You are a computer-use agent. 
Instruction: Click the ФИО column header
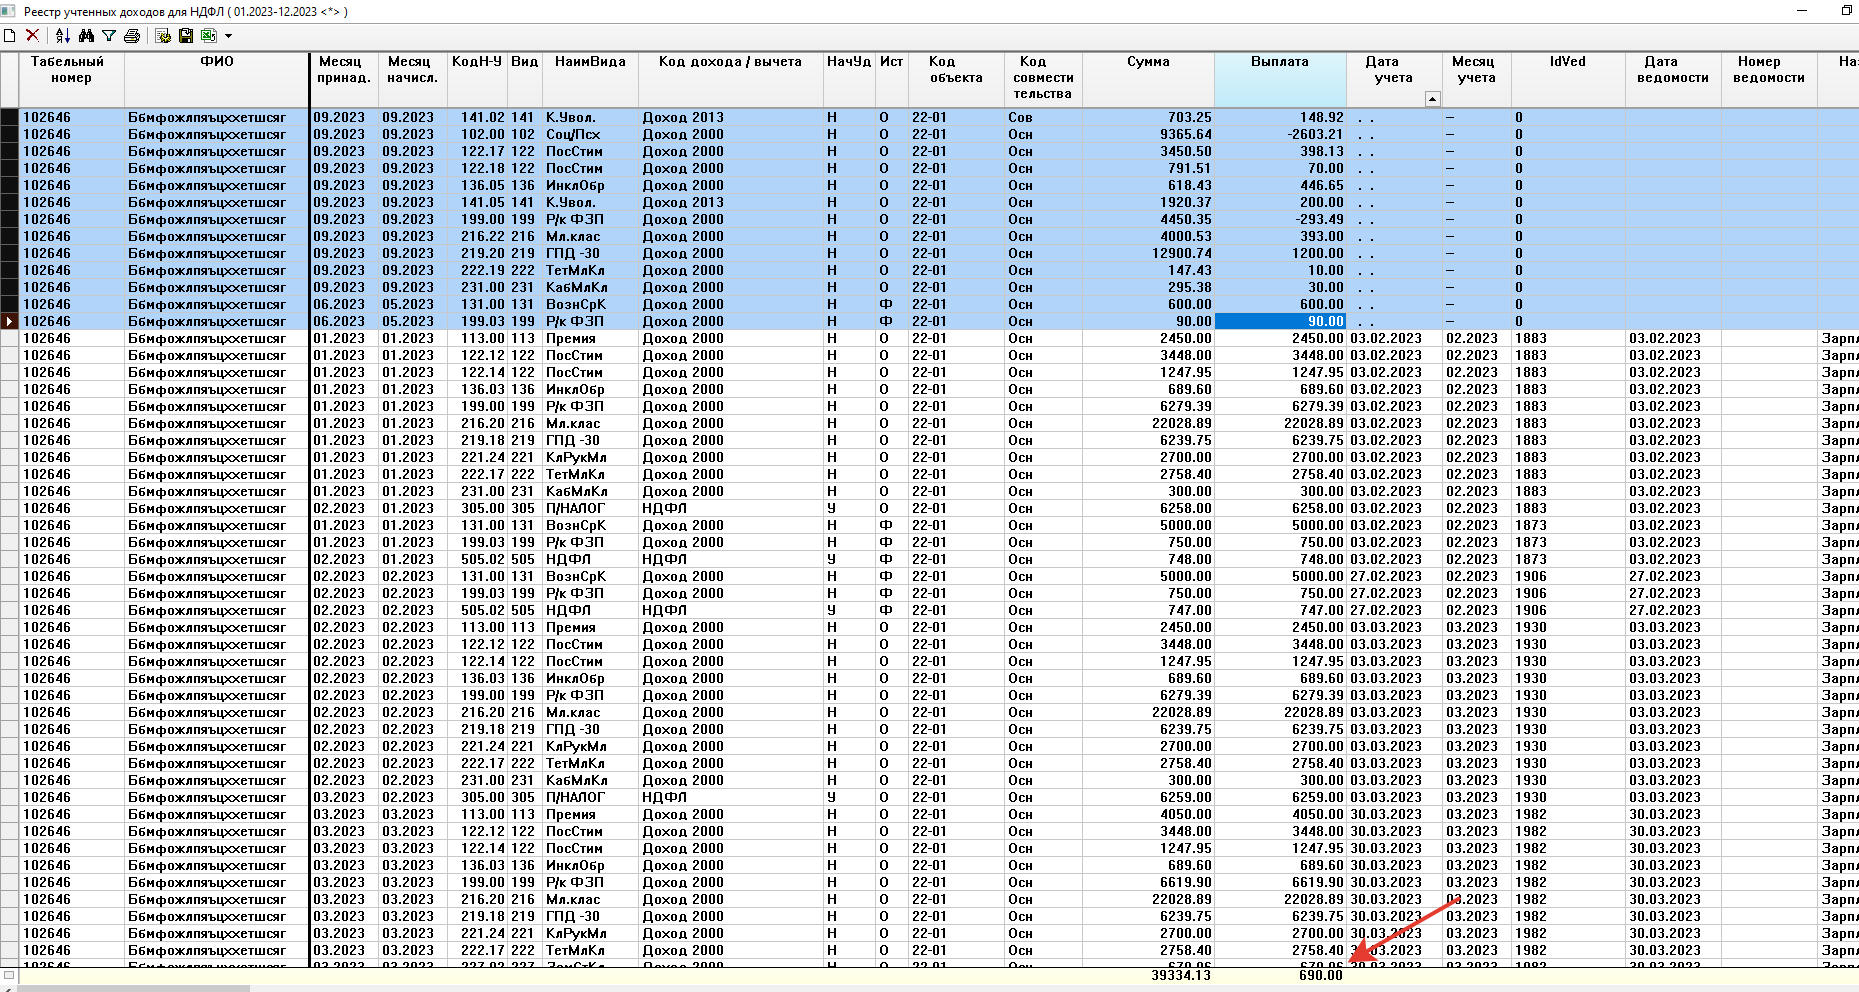(x=217, y=79)
